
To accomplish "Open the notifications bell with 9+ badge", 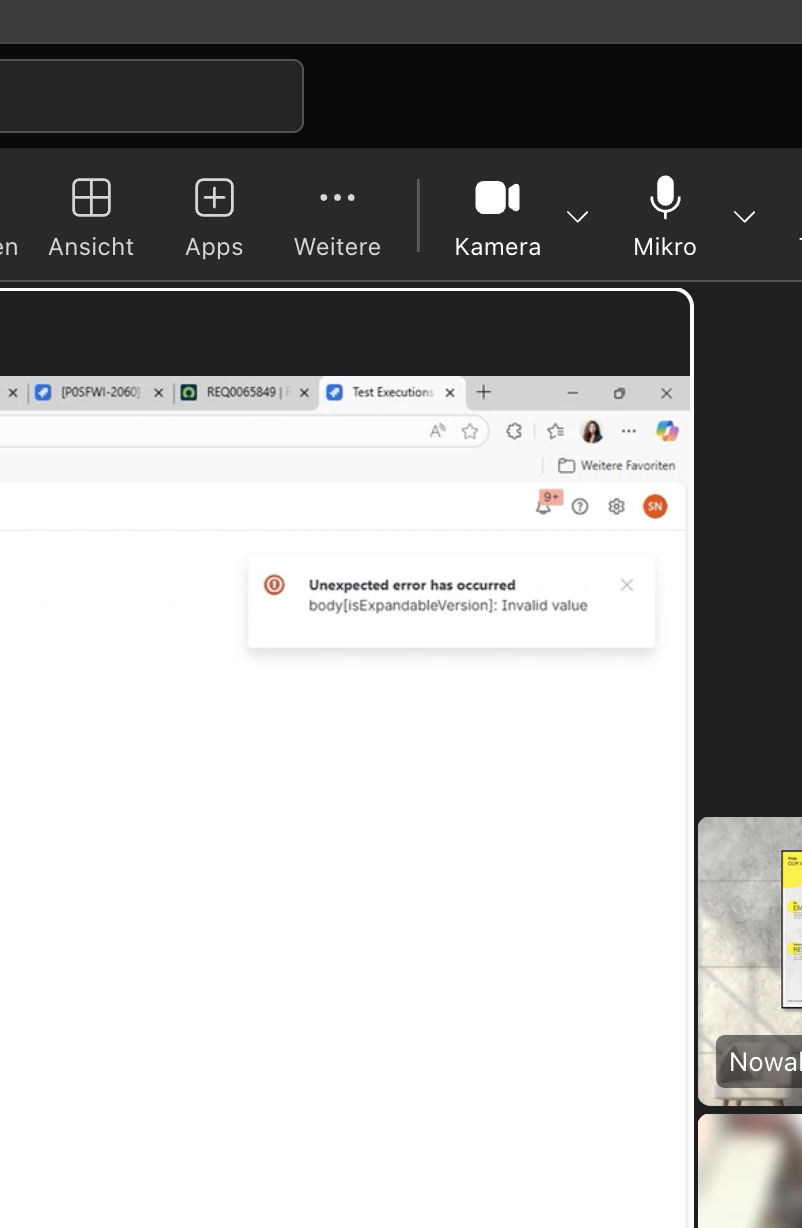I will click(544, 507).
